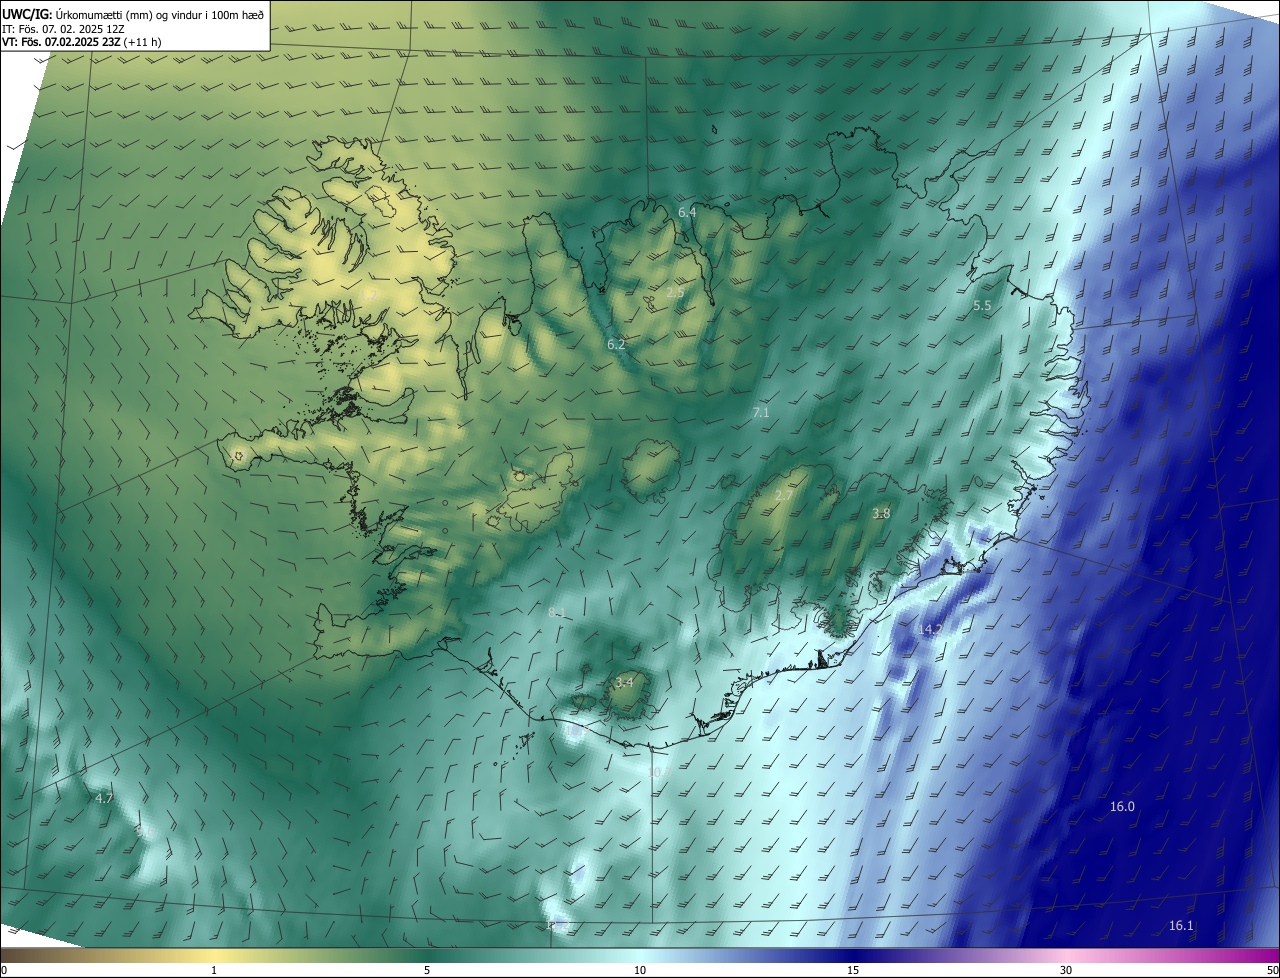Click the 4.7 value label in the southwest
The width and height of the screenshot is (1280, 978).
[x=104, y=798]
